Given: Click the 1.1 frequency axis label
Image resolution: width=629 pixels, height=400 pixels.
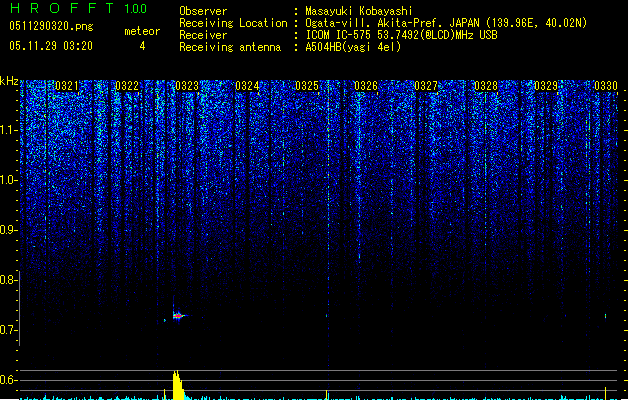Looking at the screenshot, I should pos(8,130).
